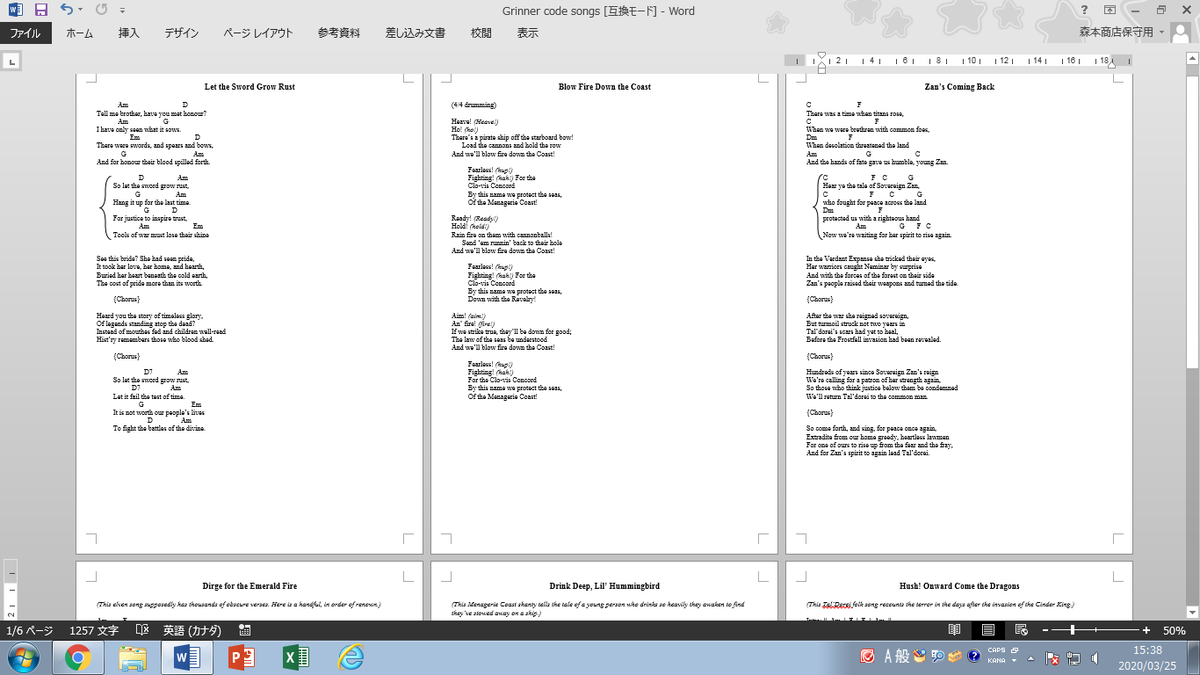
Task: Switch to the 挿入 tab
Action: [129, 33]
